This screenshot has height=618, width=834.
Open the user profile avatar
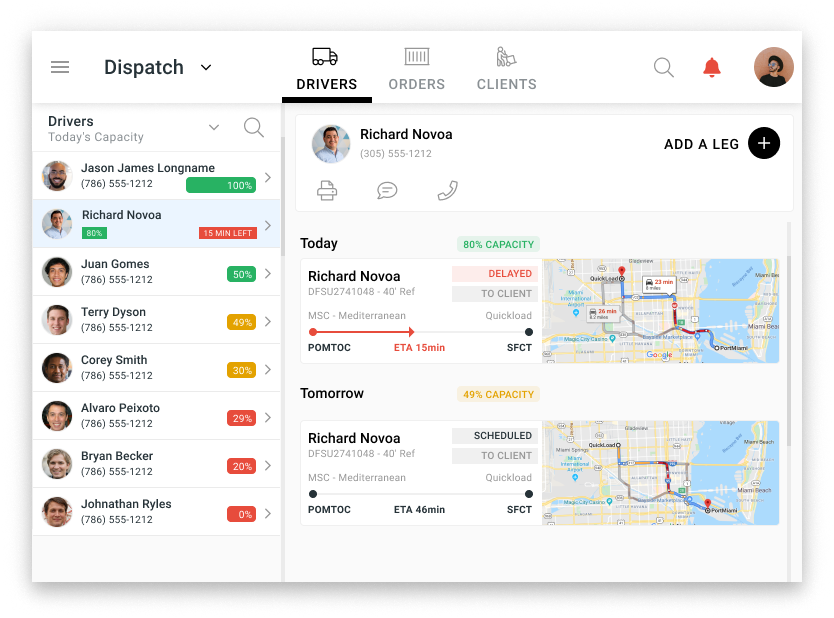pos(773,67)
